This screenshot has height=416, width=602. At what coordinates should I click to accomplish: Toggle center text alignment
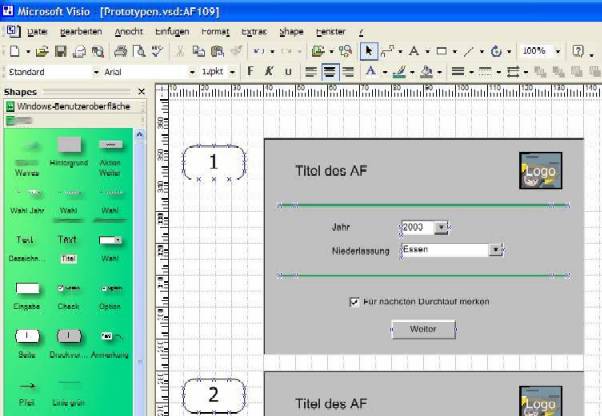point(330,72)
